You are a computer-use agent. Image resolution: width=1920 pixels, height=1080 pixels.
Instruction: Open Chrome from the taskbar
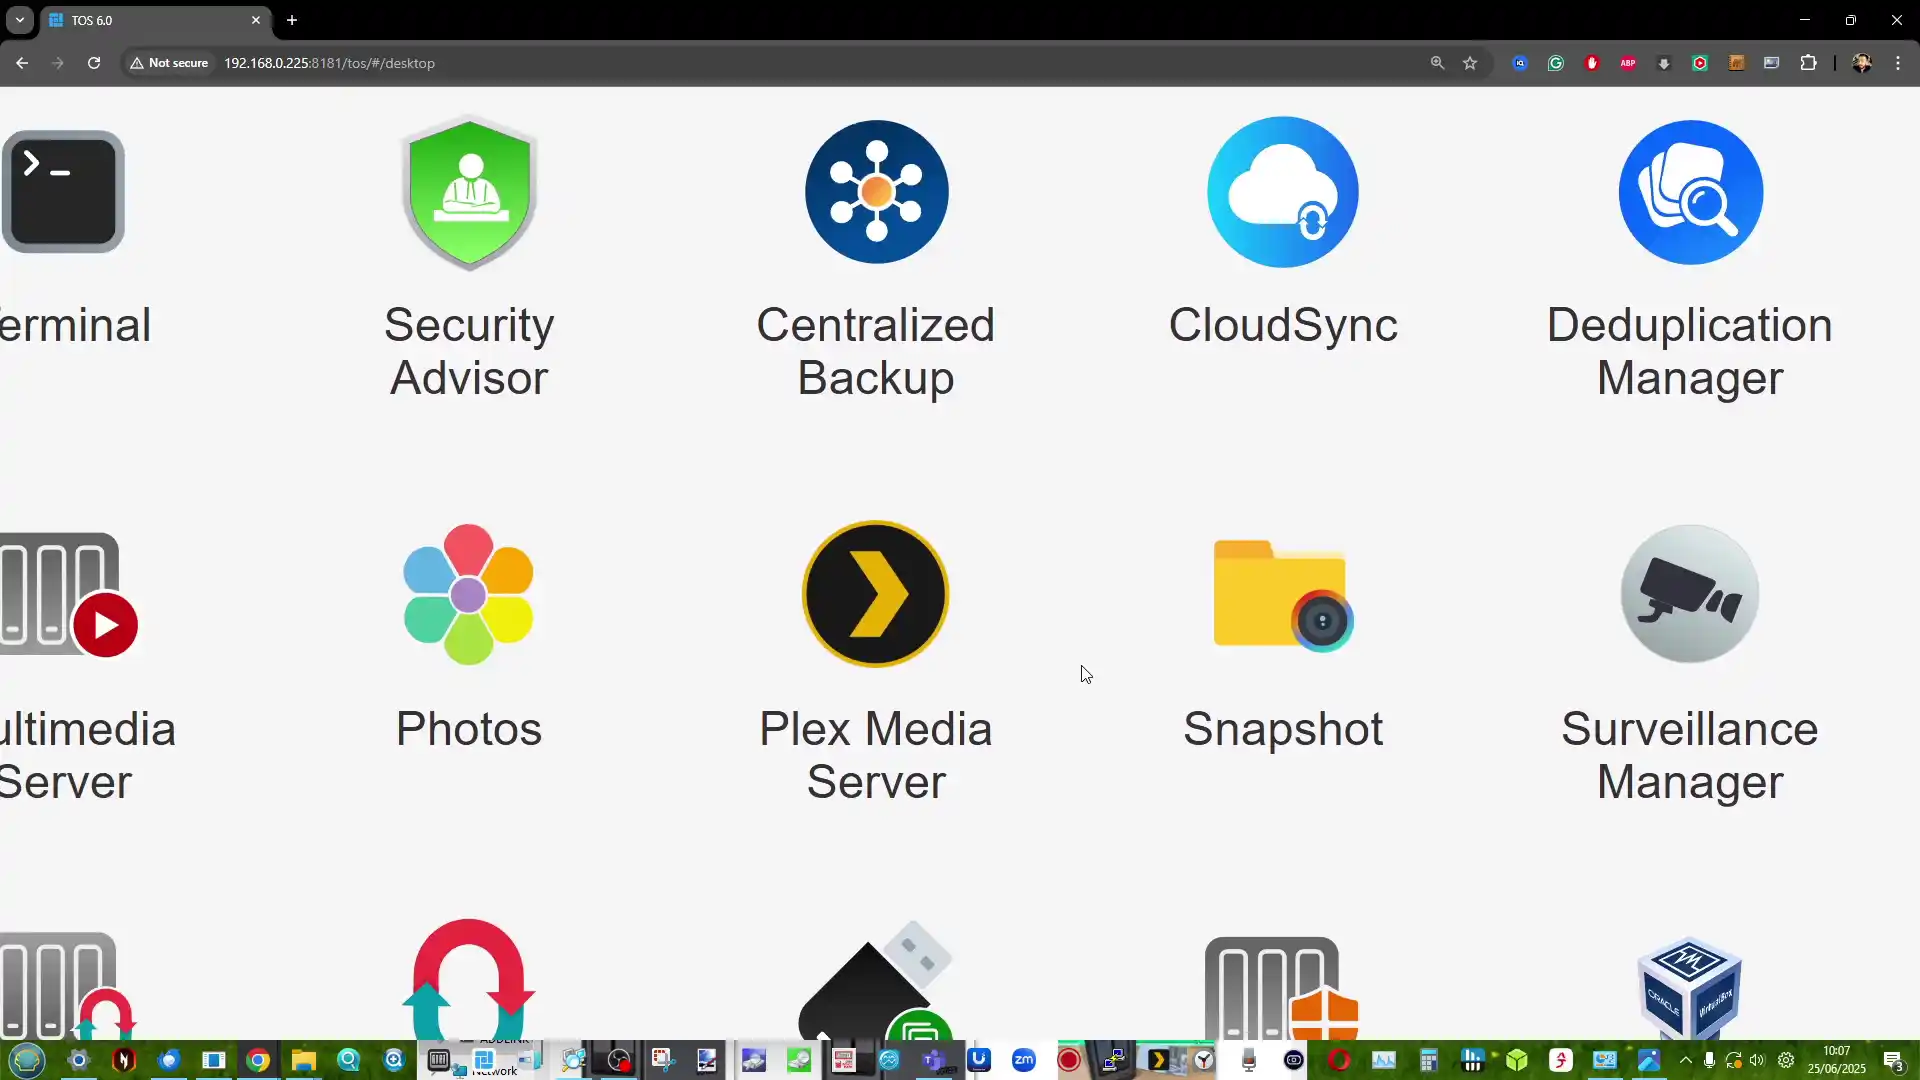pos(258,1060)
